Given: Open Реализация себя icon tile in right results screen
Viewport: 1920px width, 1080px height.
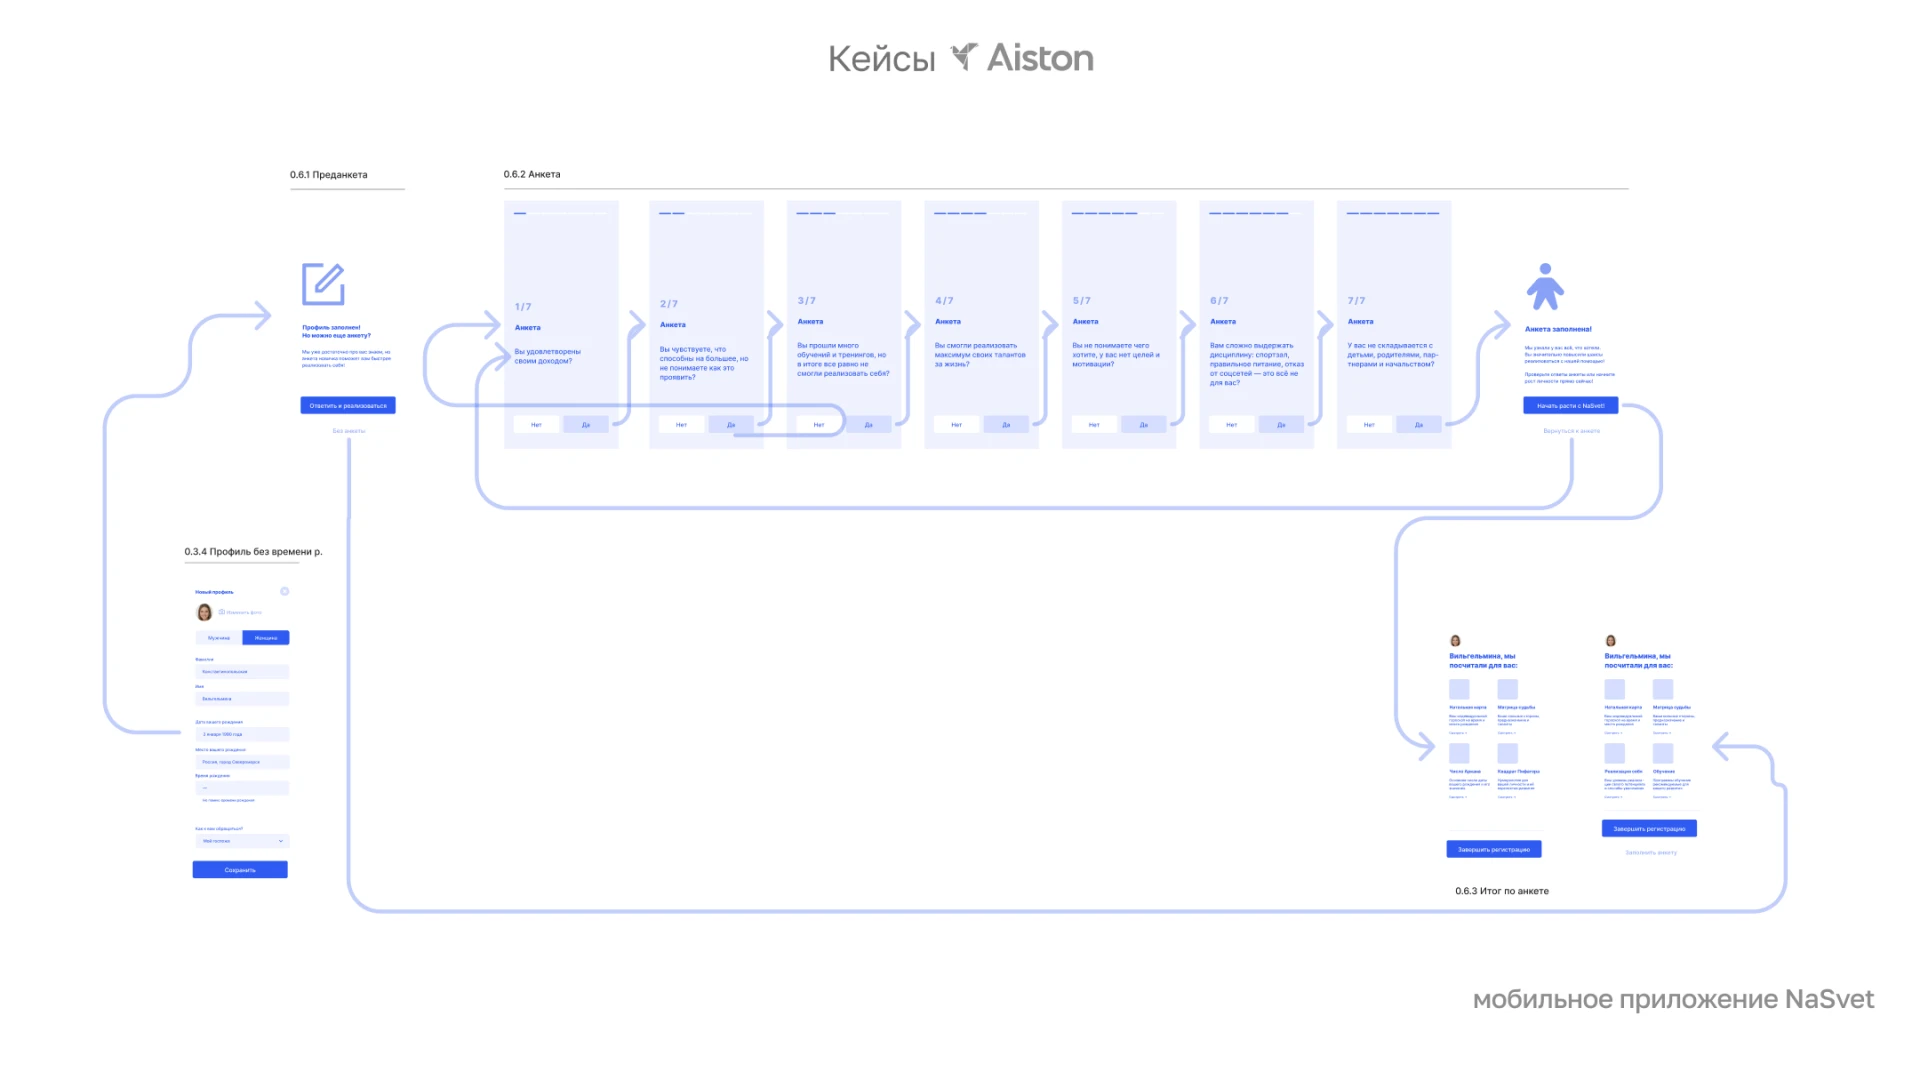Looking at the screenshot, I should click(x=1614, y=753).
